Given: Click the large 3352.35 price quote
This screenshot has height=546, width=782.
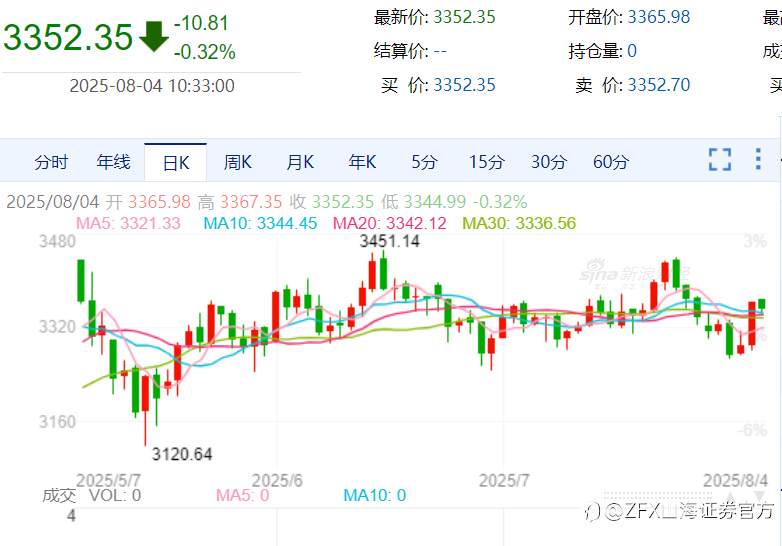Looking at the screenshot, I should coord(68,37).
